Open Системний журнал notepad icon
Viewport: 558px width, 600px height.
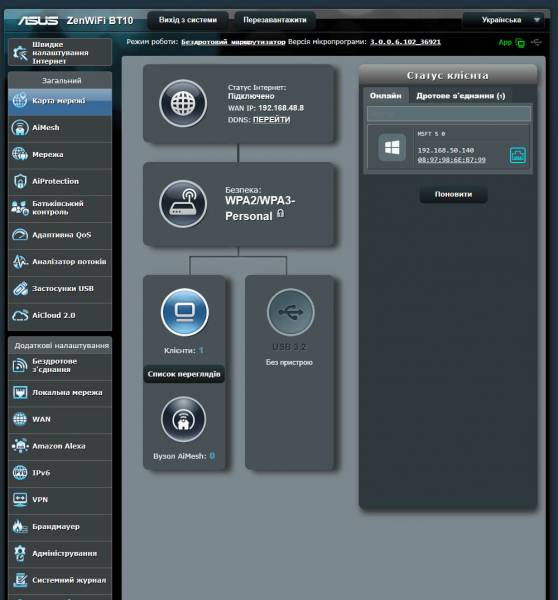click(20, 580)
